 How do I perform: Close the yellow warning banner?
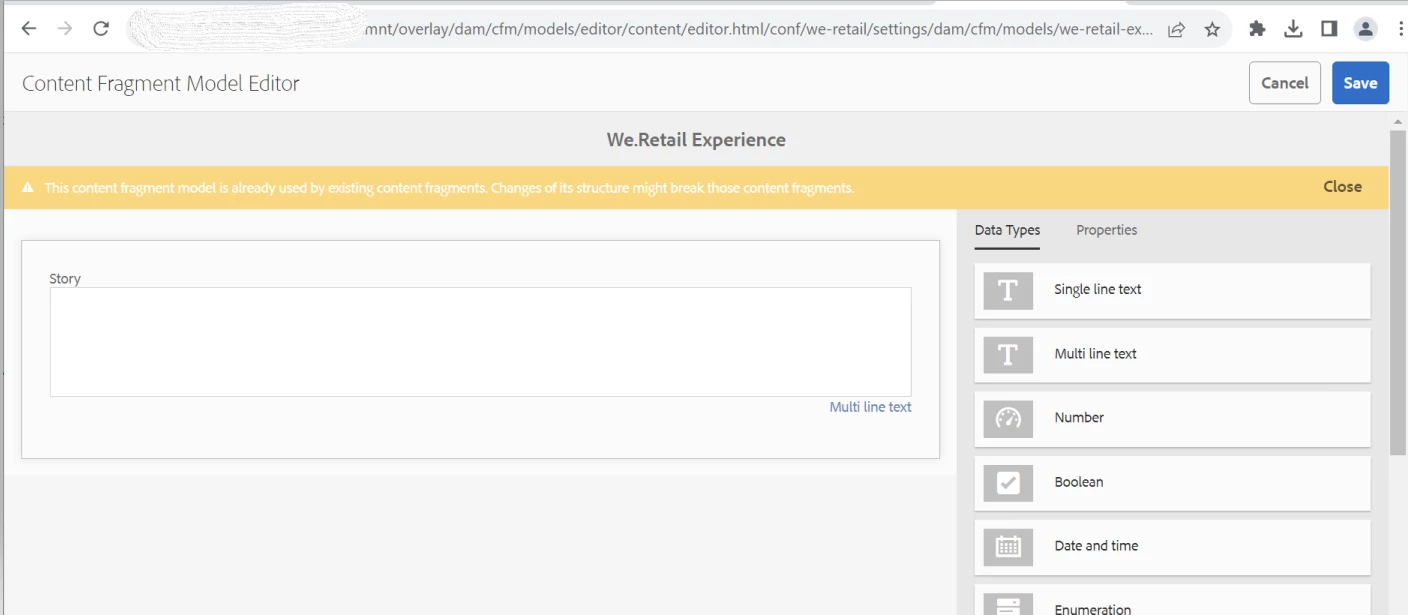click(x=1342, y=187)
